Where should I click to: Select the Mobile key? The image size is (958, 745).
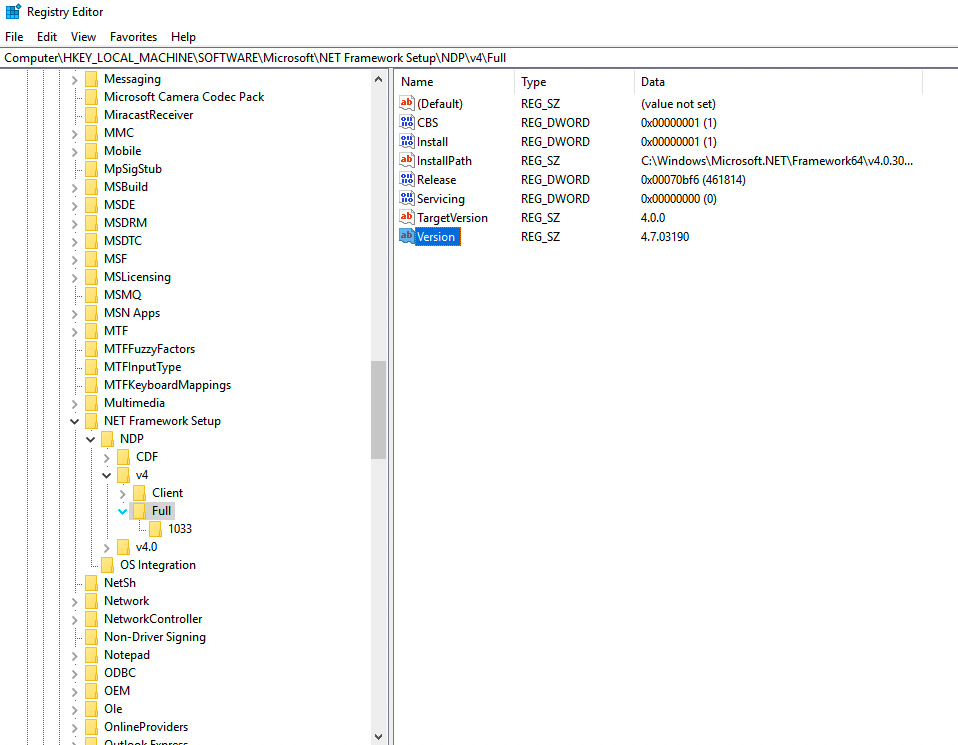(122, 151)
